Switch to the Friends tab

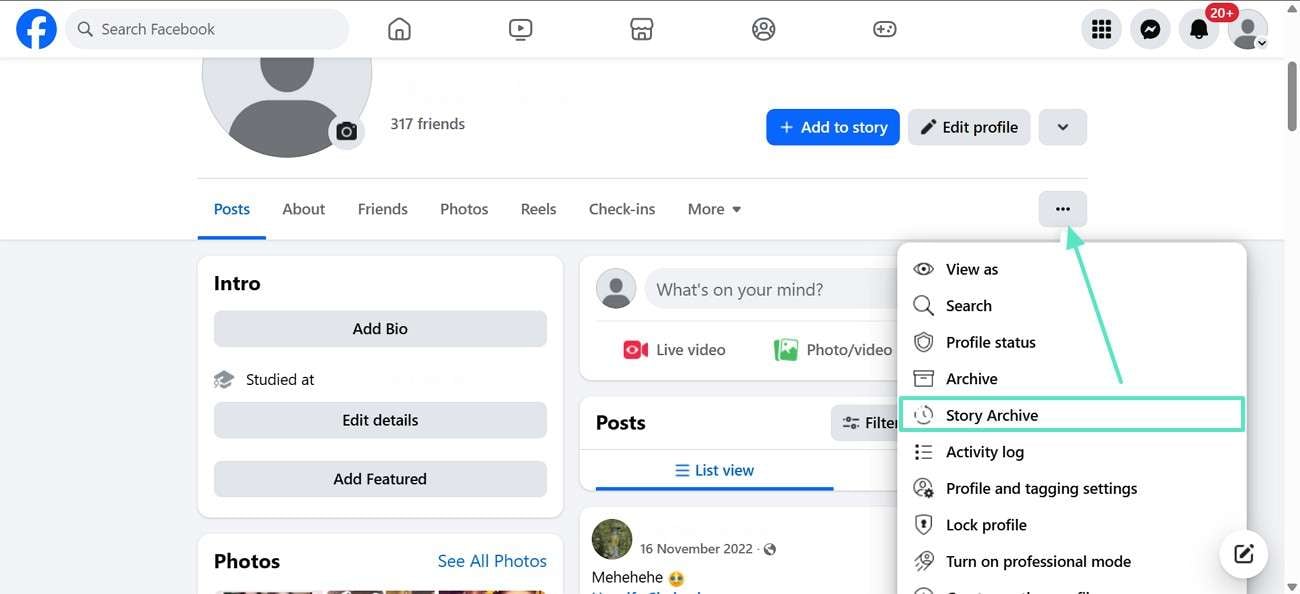(x=382, y=209)
